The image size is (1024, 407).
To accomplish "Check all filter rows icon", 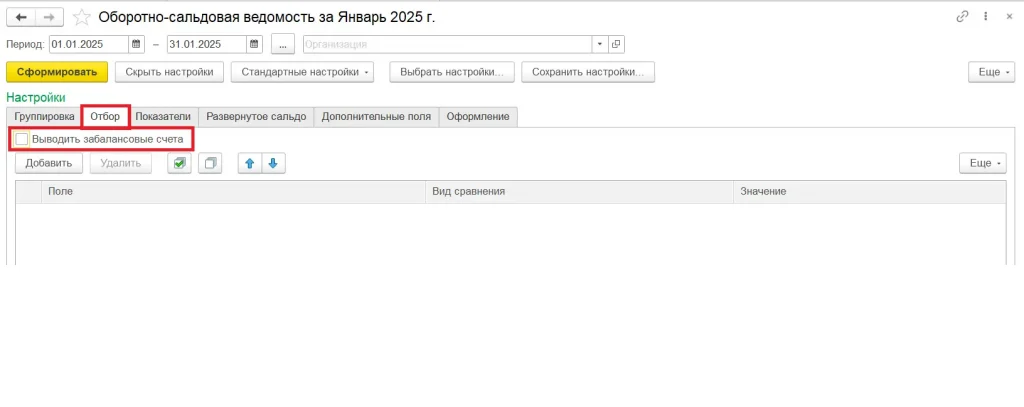I will point(179,163).
